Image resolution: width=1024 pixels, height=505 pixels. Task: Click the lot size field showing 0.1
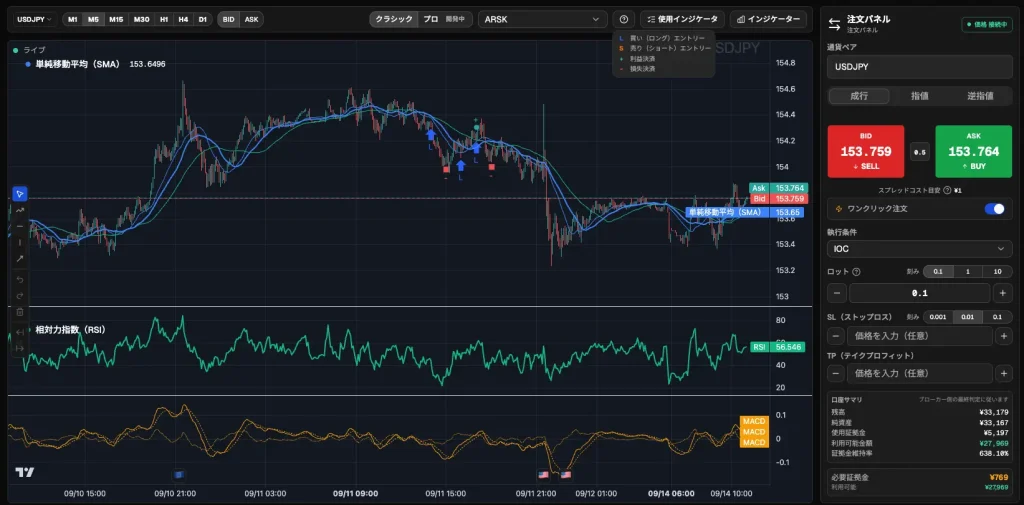click(920, 293)
